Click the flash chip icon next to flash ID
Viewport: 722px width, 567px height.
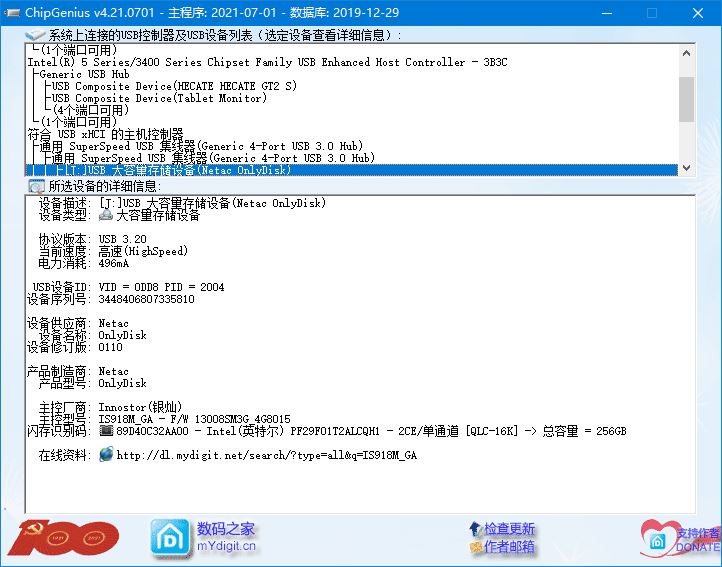tap(107, 431)
